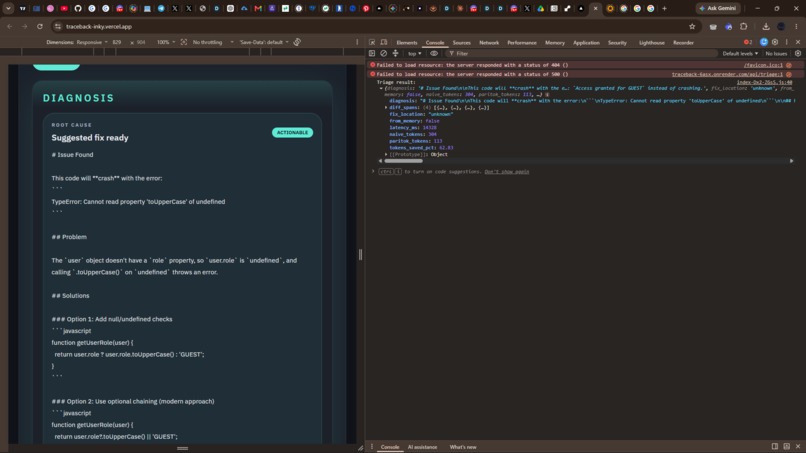Open the 100% zoom dropdown
This screenshot has width=806, height=453.
(166, 42)
